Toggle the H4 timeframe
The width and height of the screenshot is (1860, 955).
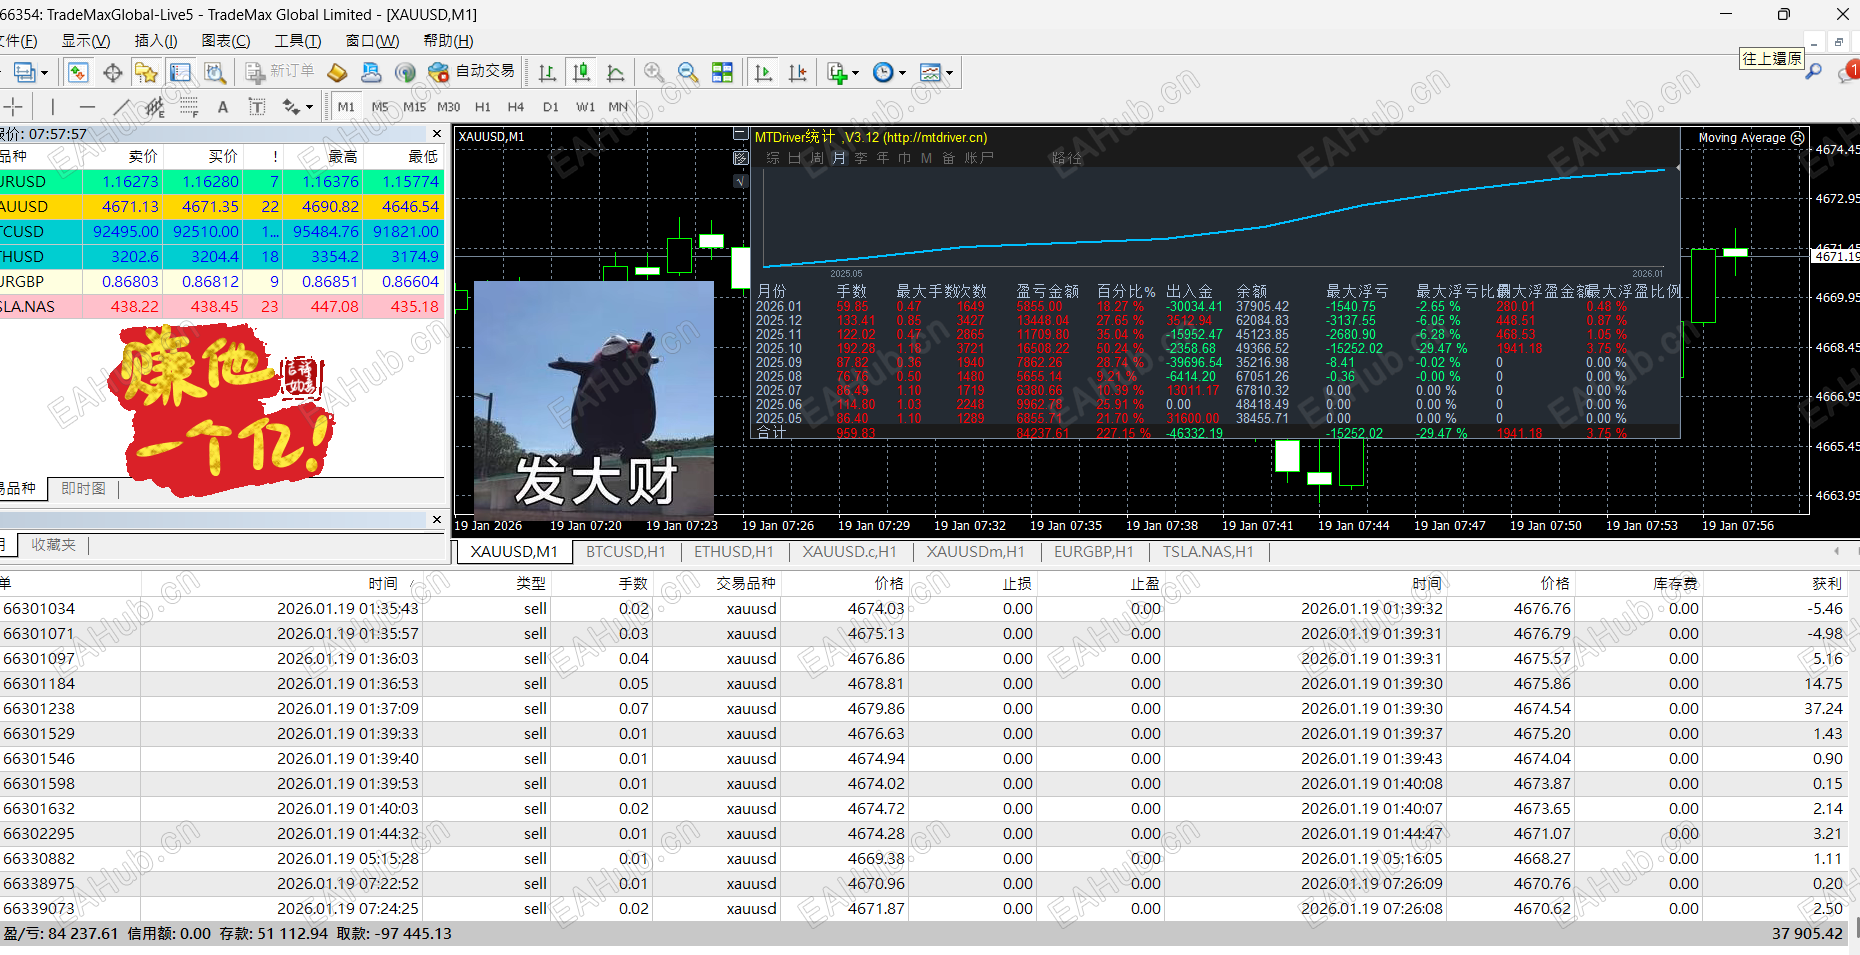click(516, 106)
